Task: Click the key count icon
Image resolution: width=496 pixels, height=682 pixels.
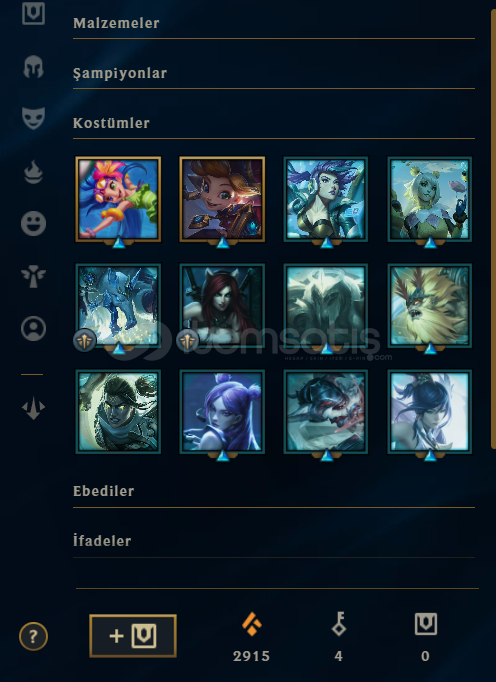Action: coord(338,624)
